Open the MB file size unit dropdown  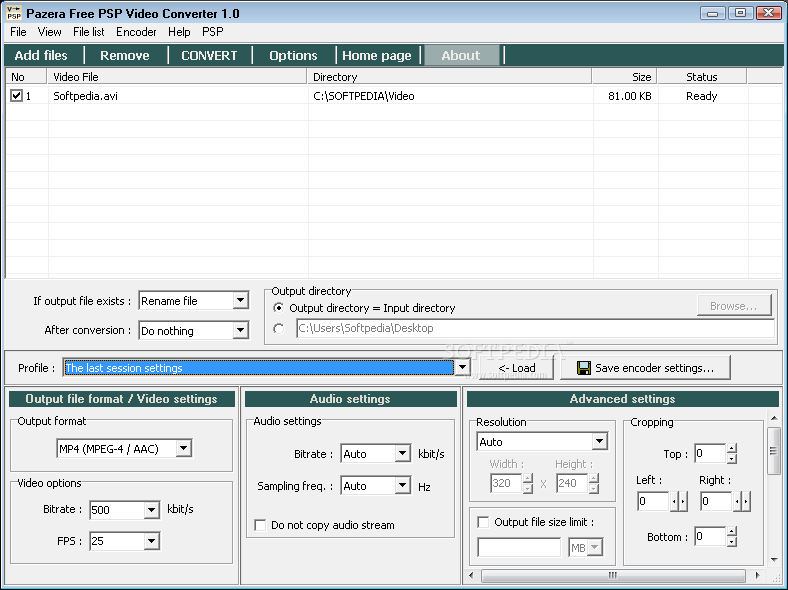click(595, 547)
